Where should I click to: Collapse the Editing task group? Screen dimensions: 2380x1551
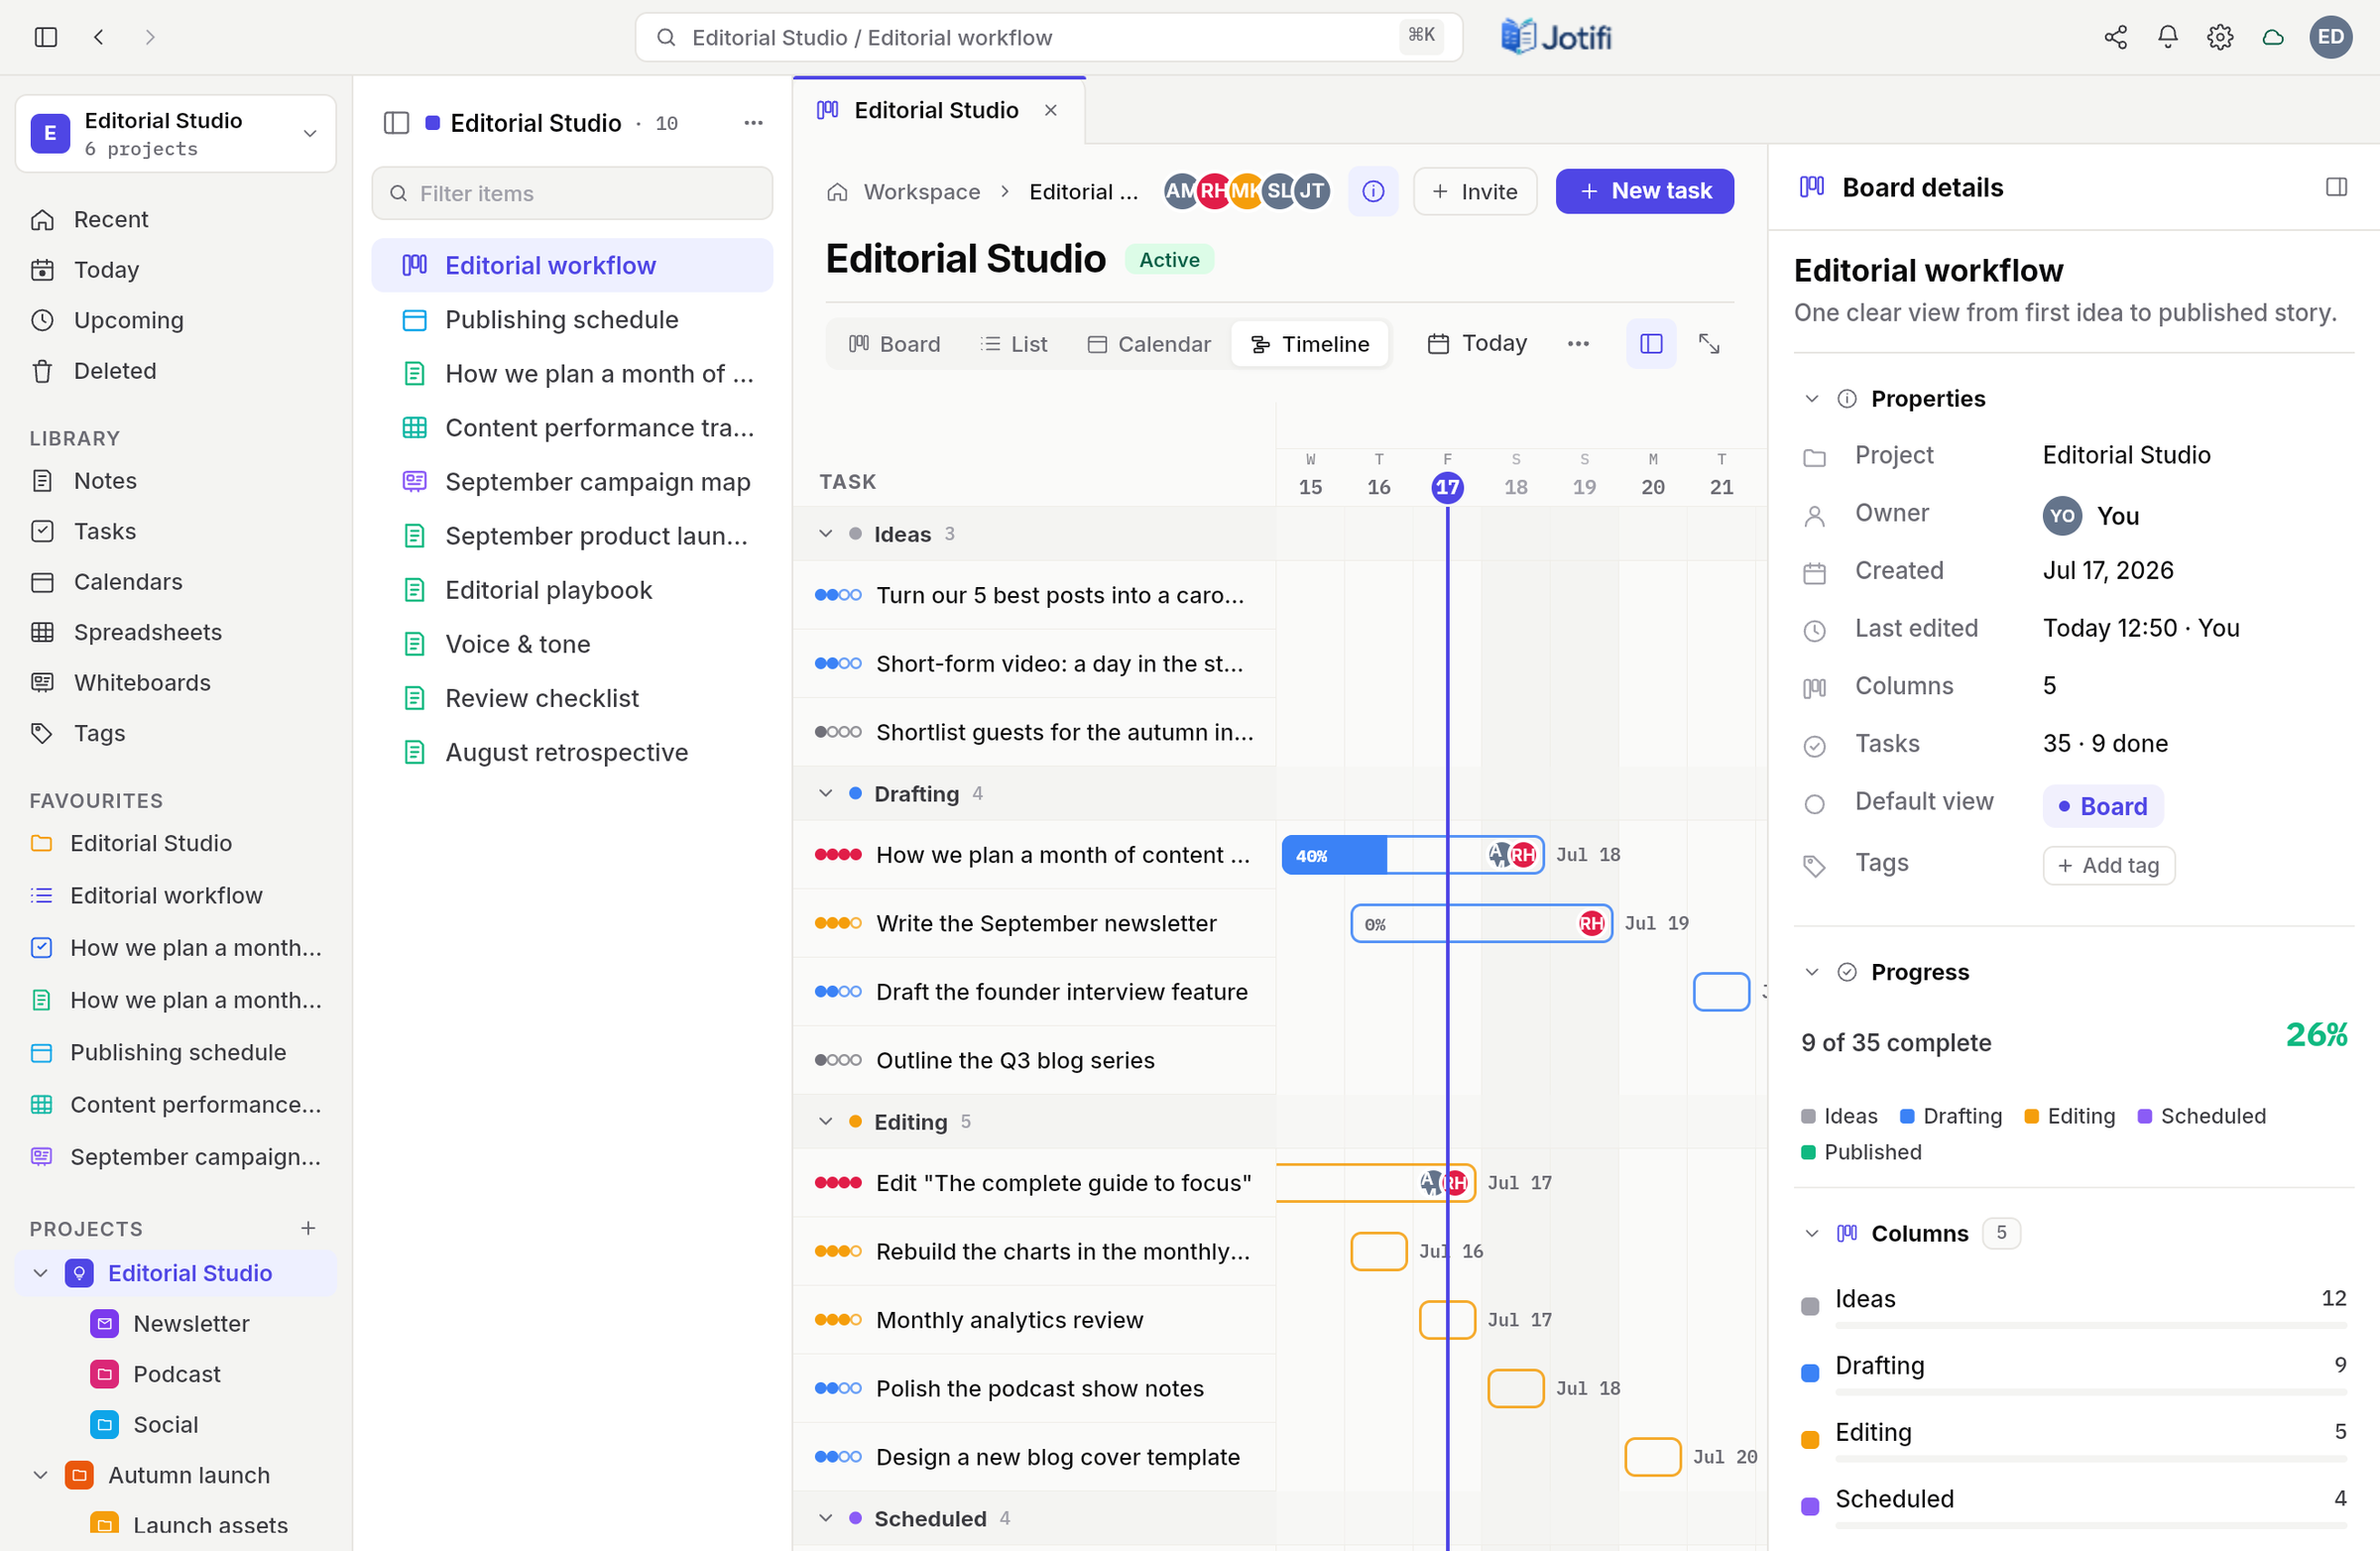point(825,1121)
